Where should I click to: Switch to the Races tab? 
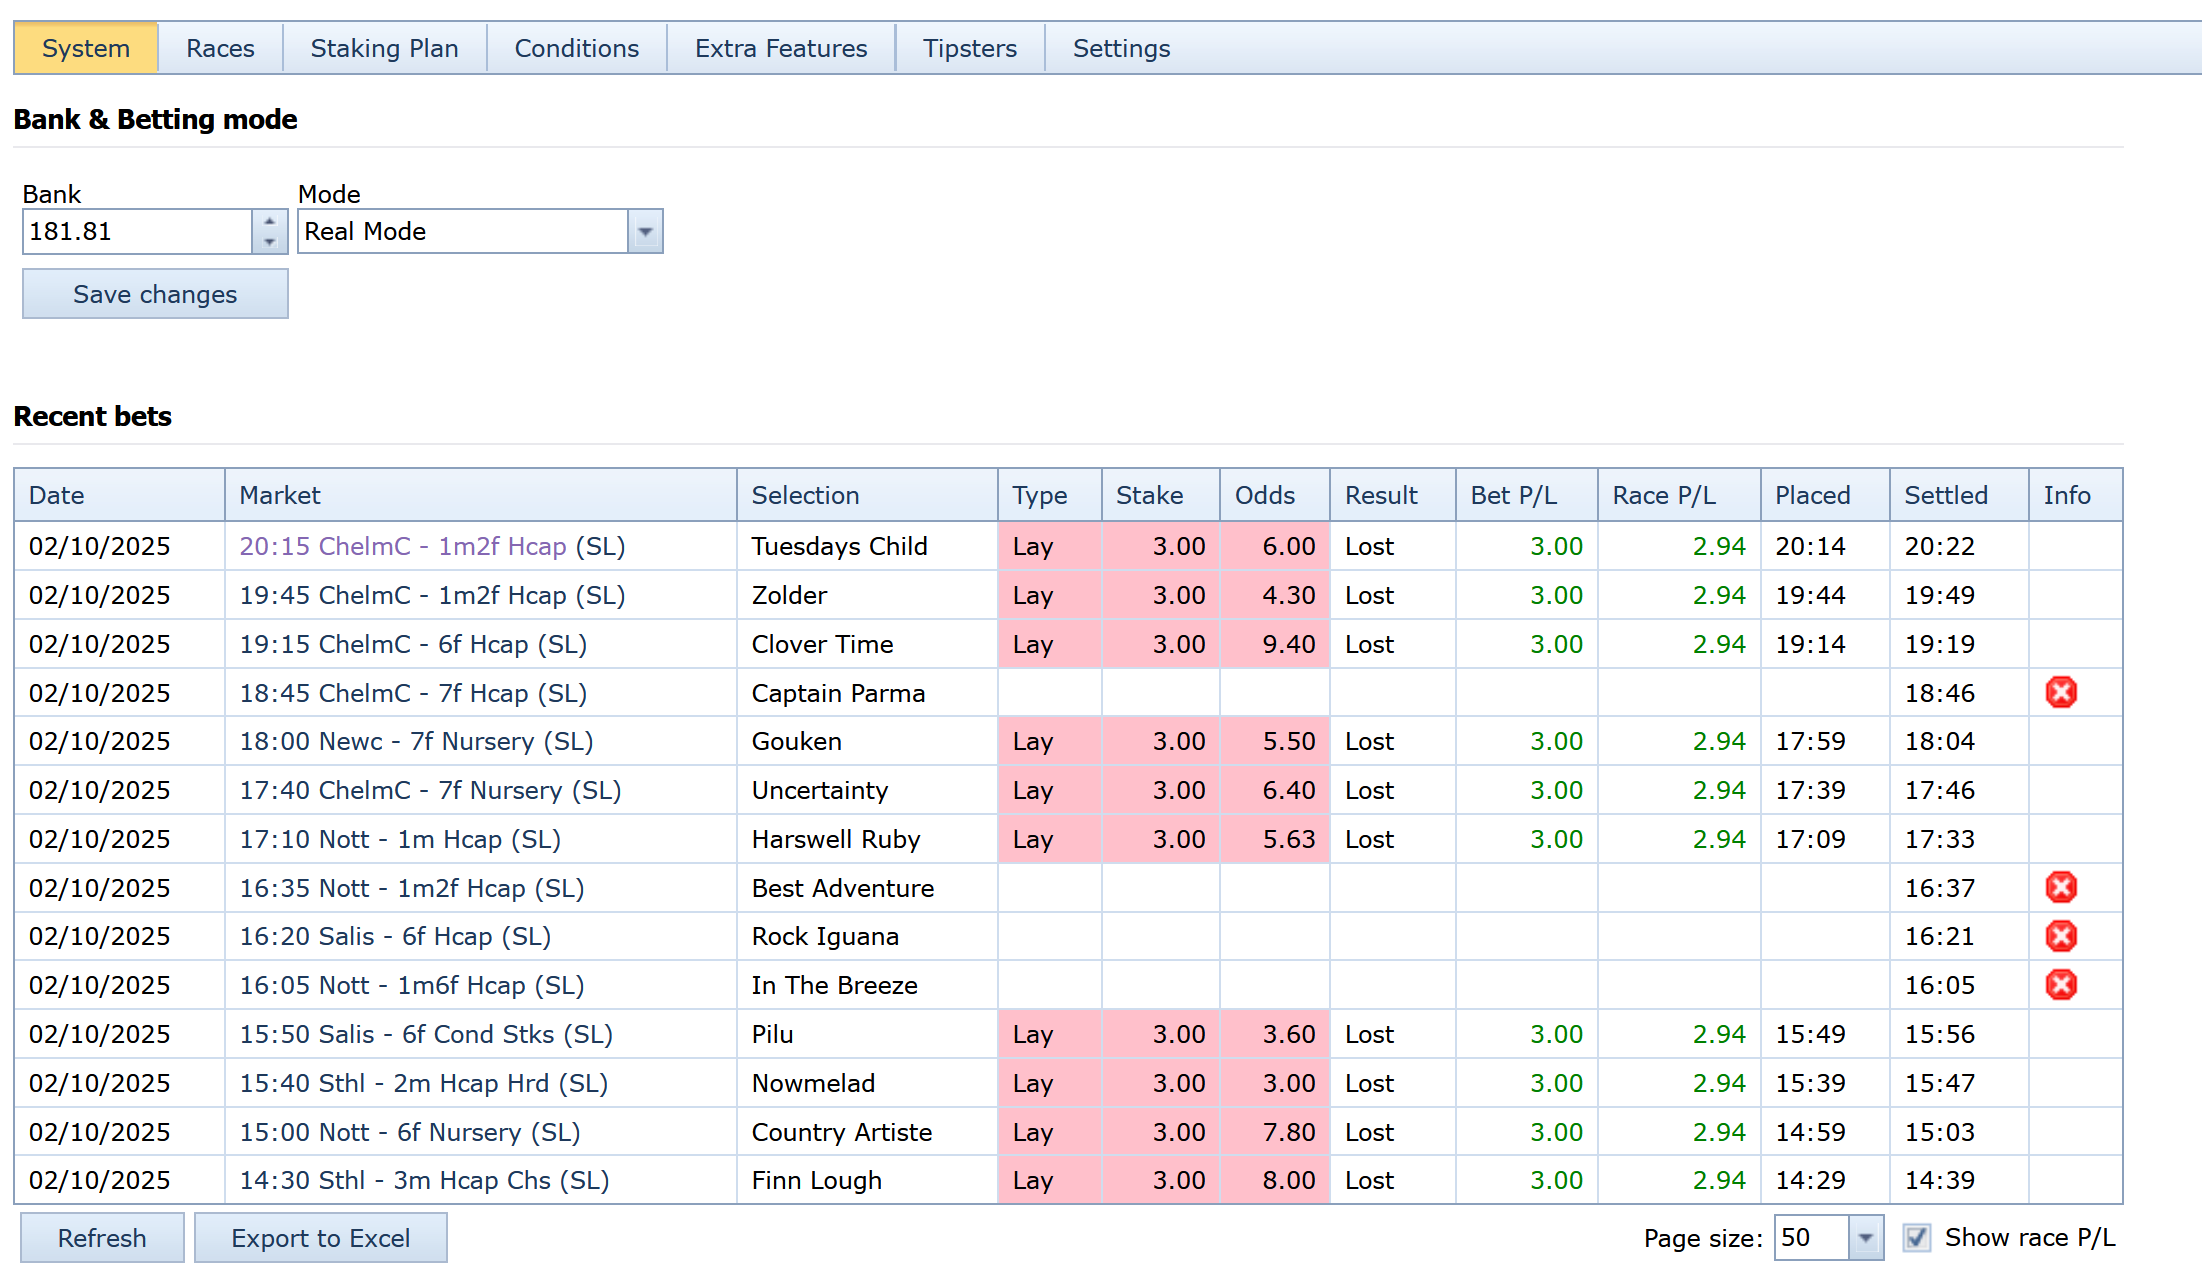point(220,48)
